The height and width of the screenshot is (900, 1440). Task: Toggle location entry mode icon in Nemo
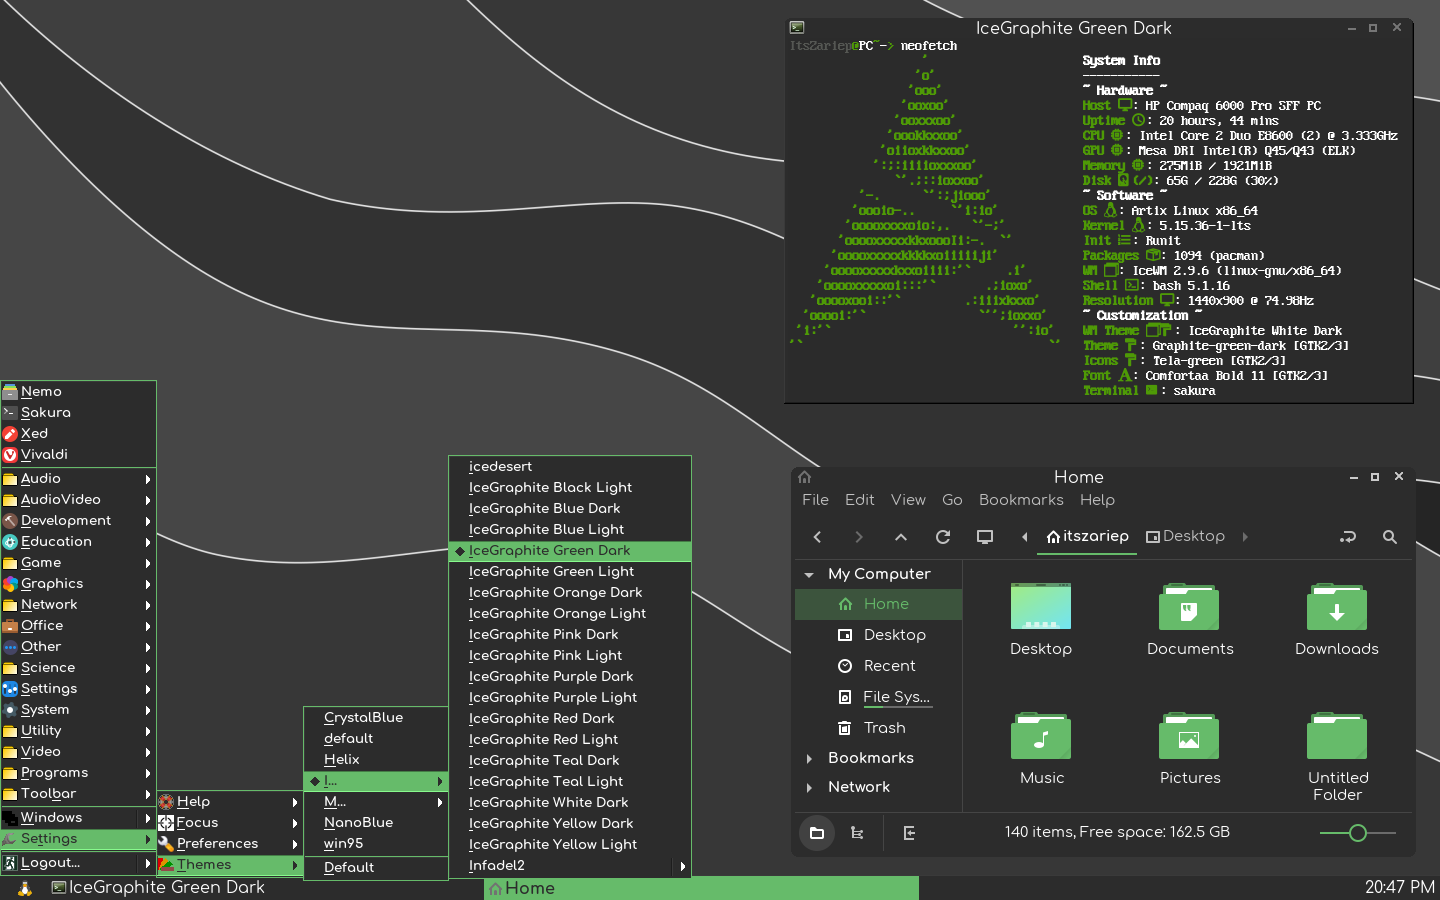click(1348, 537)
